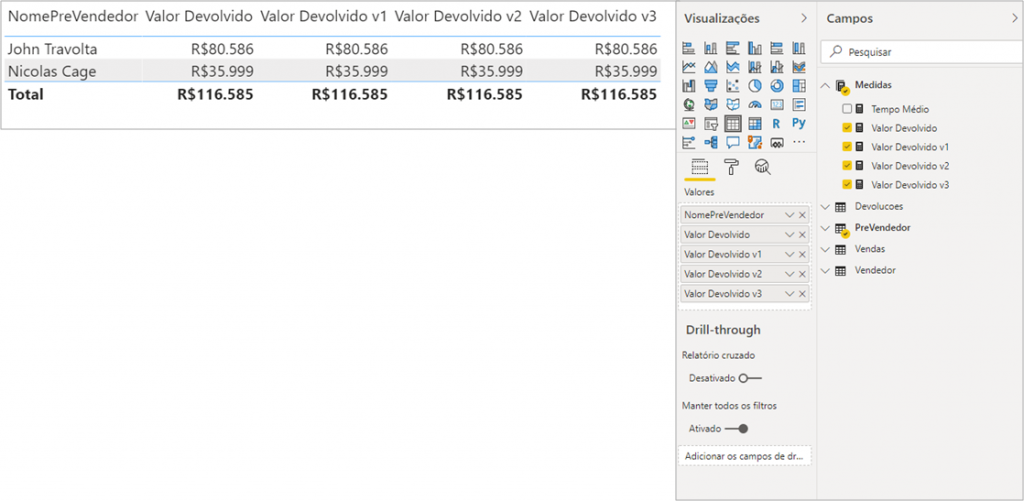Toggle the Relatório cruzado switch

tap(749, 378)
